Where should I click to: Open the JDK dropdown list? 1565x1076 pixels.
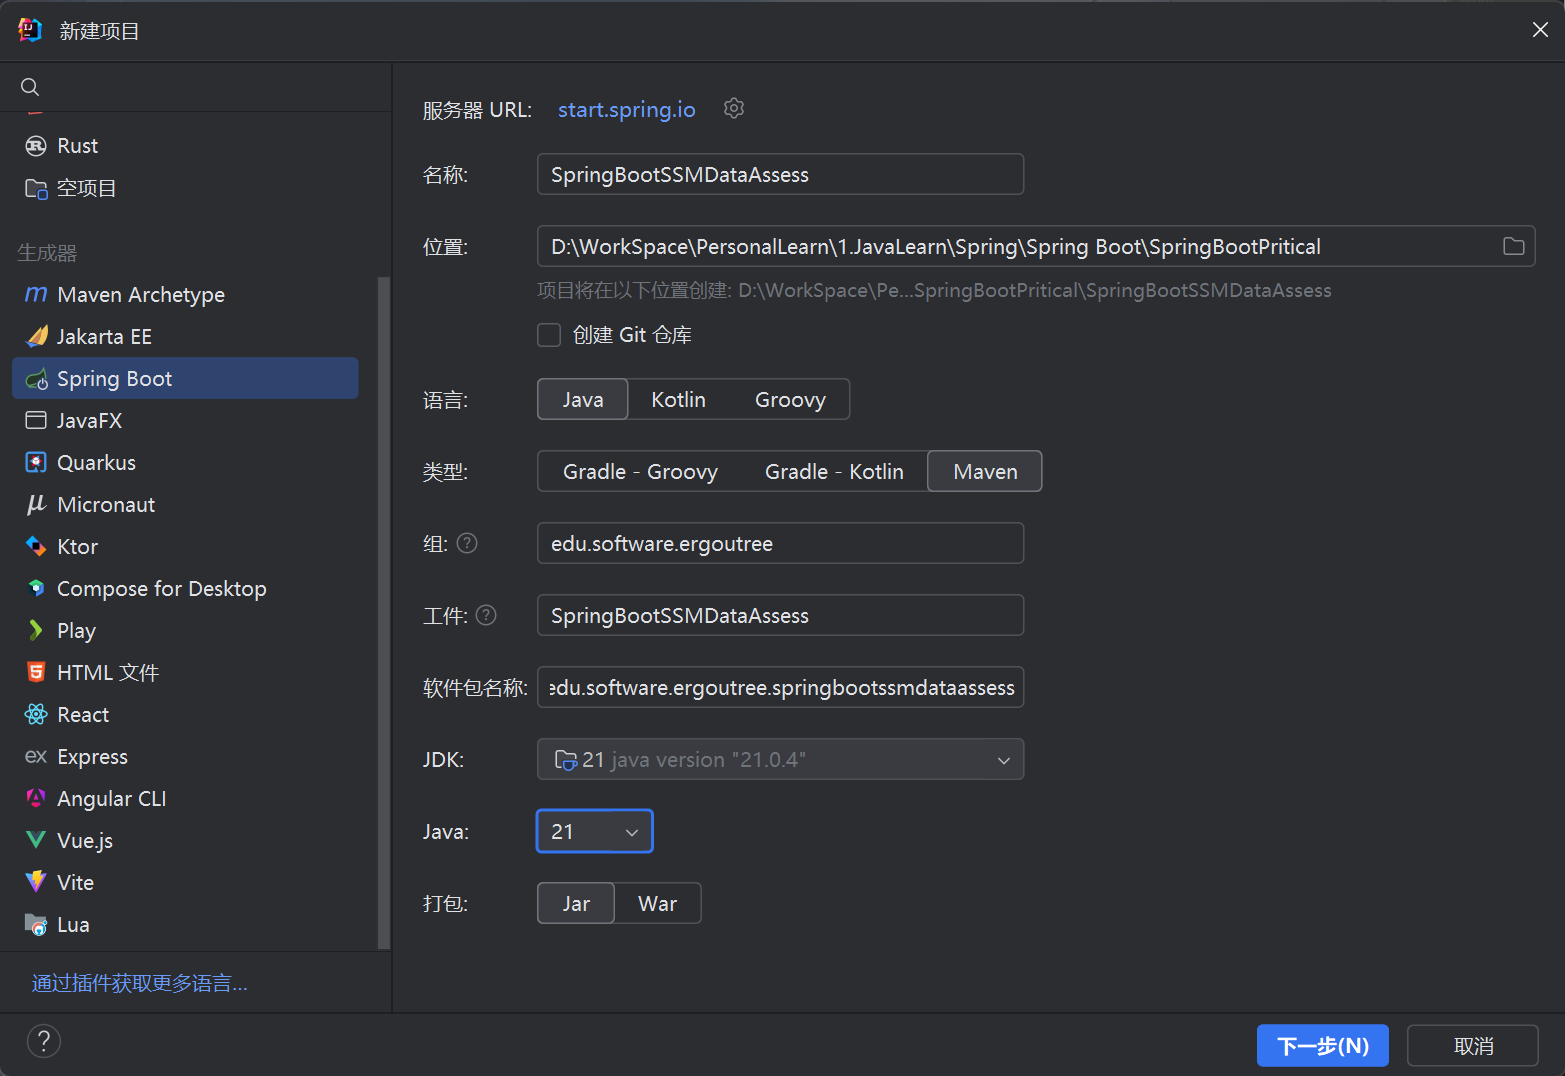(x=780, y=760)
